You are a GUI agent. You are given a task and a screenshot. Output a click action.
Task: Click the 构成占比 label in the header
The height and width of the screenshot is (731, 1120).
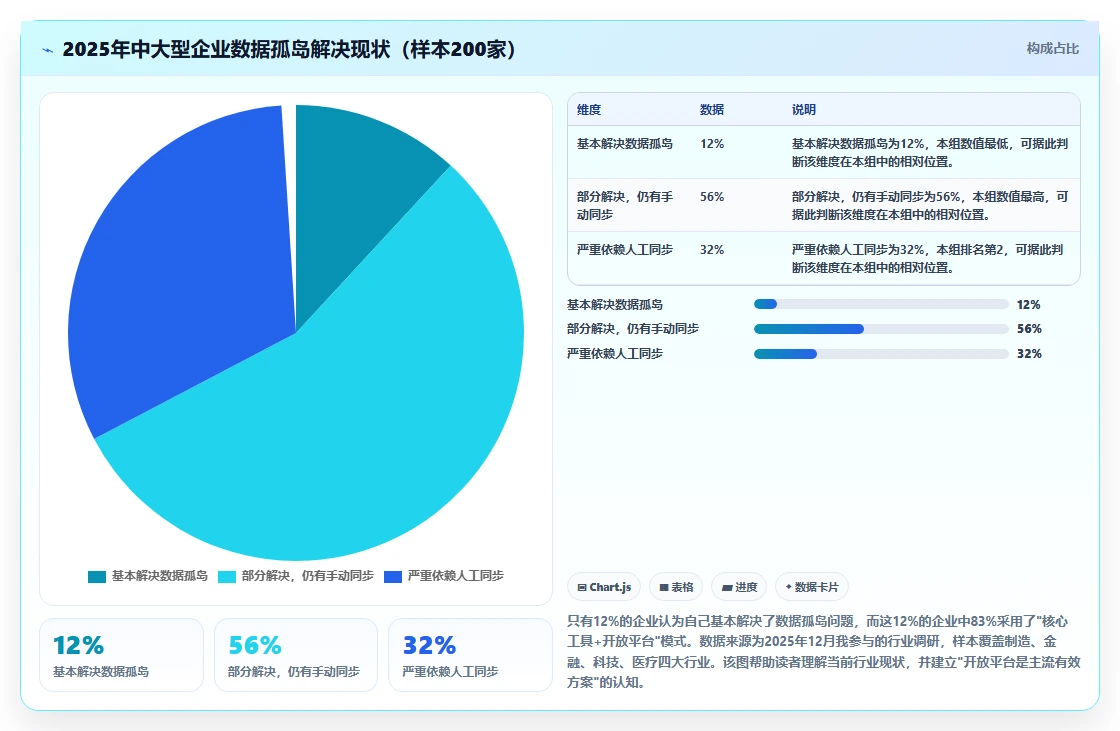click(1052, 49)
